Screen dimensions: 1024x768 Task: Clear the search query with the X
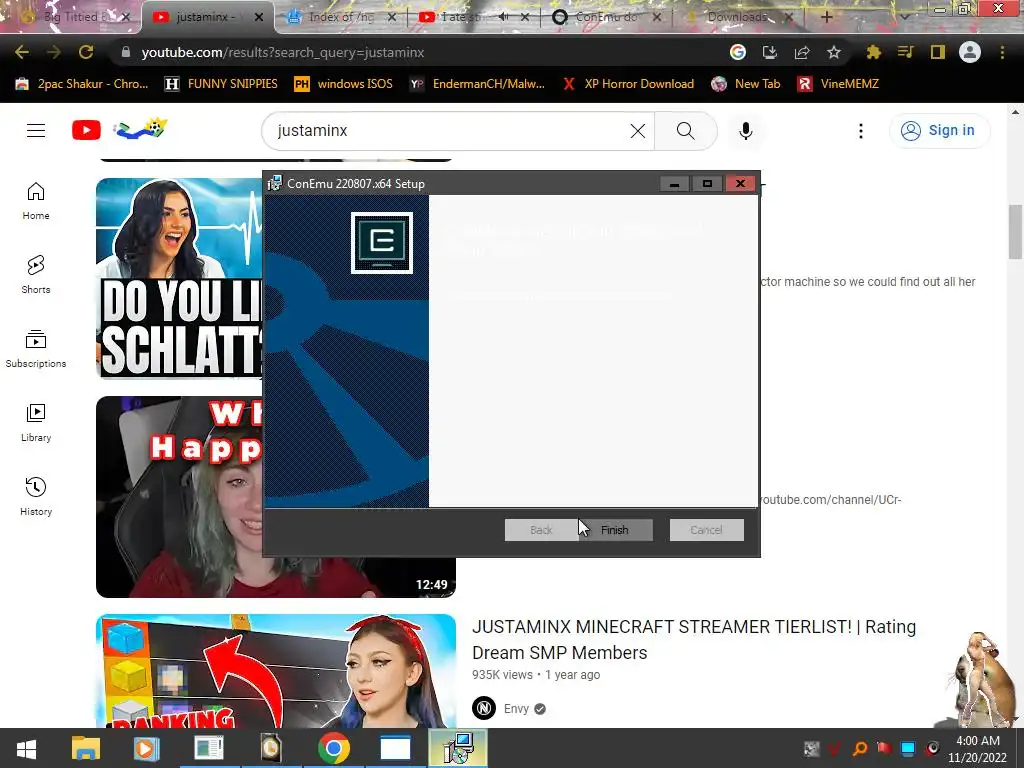638,131
